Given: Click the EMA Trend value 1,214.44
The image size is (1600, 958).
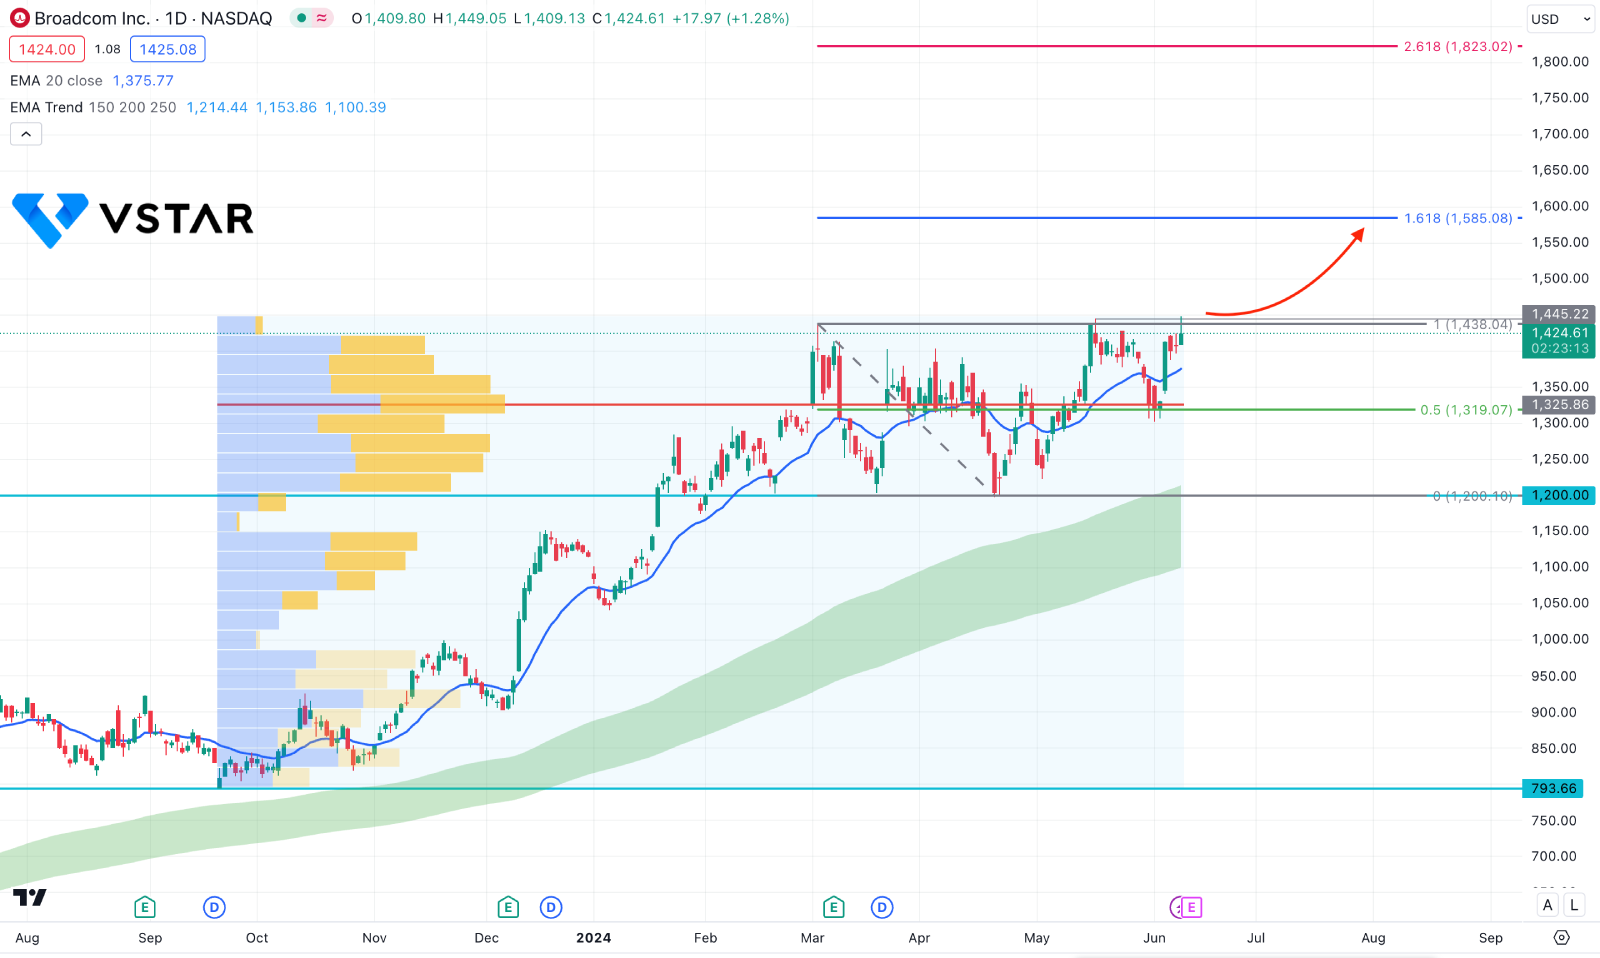Looking at the screenshot, I should click(217, 107).
